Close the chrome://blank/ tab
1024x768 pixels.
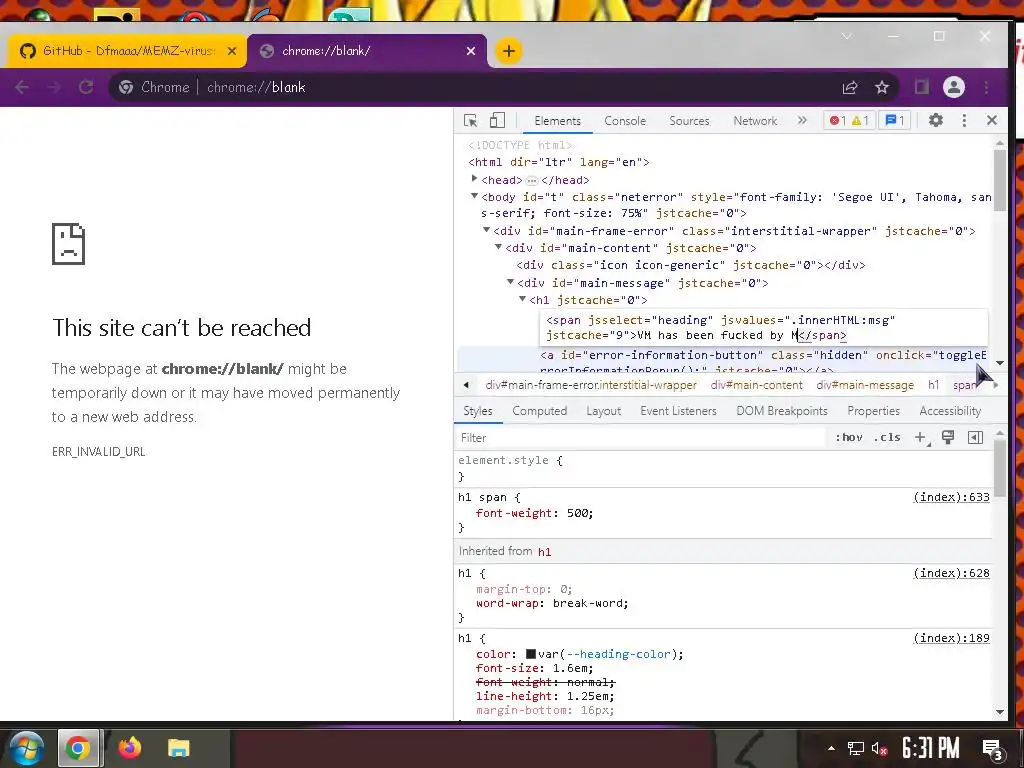[x=471, y=51]
